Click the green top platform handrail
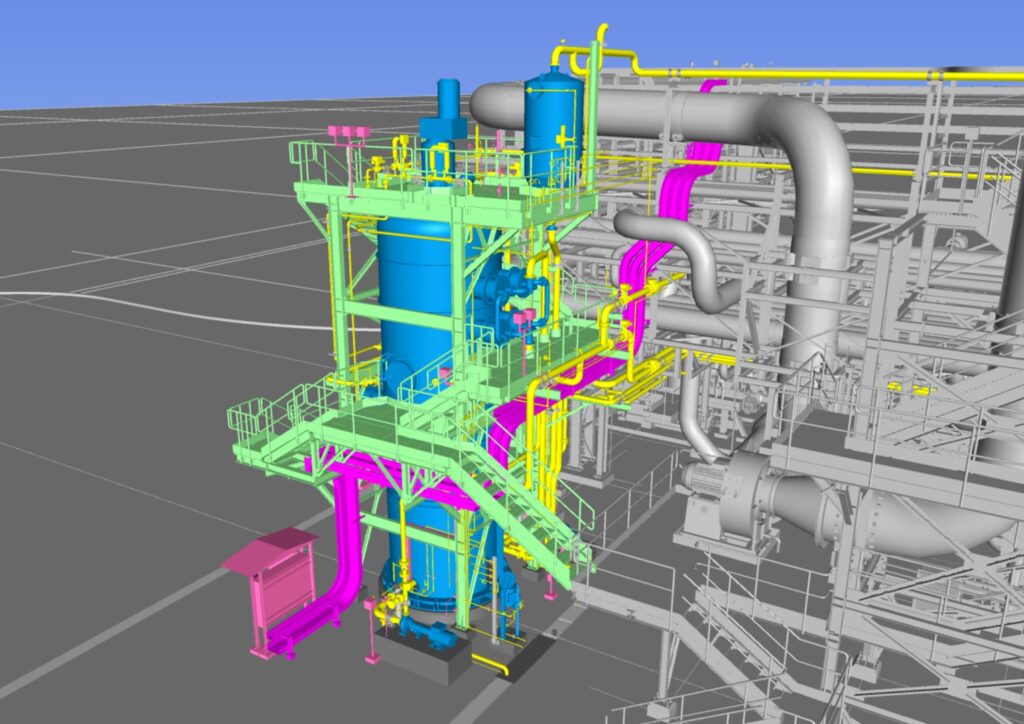Image resolution: width=1024 pixels, height=724 pixels. pyautogui.click(x=320, y=160)
